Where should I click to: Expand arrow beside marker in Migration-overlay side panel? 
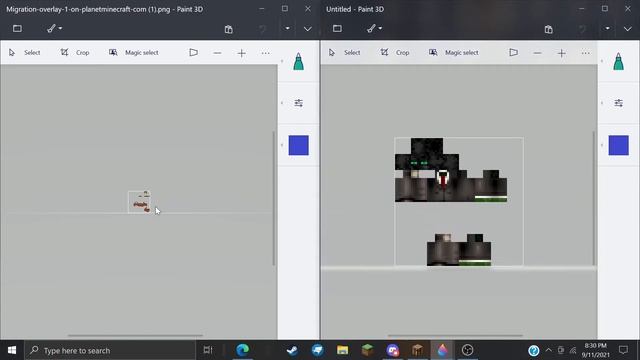282,62
